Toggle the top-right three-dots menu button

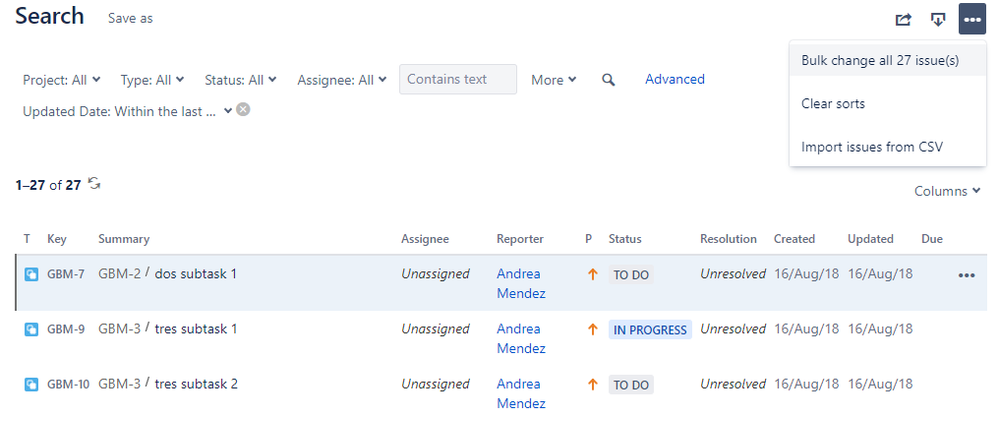pos(972,19)
